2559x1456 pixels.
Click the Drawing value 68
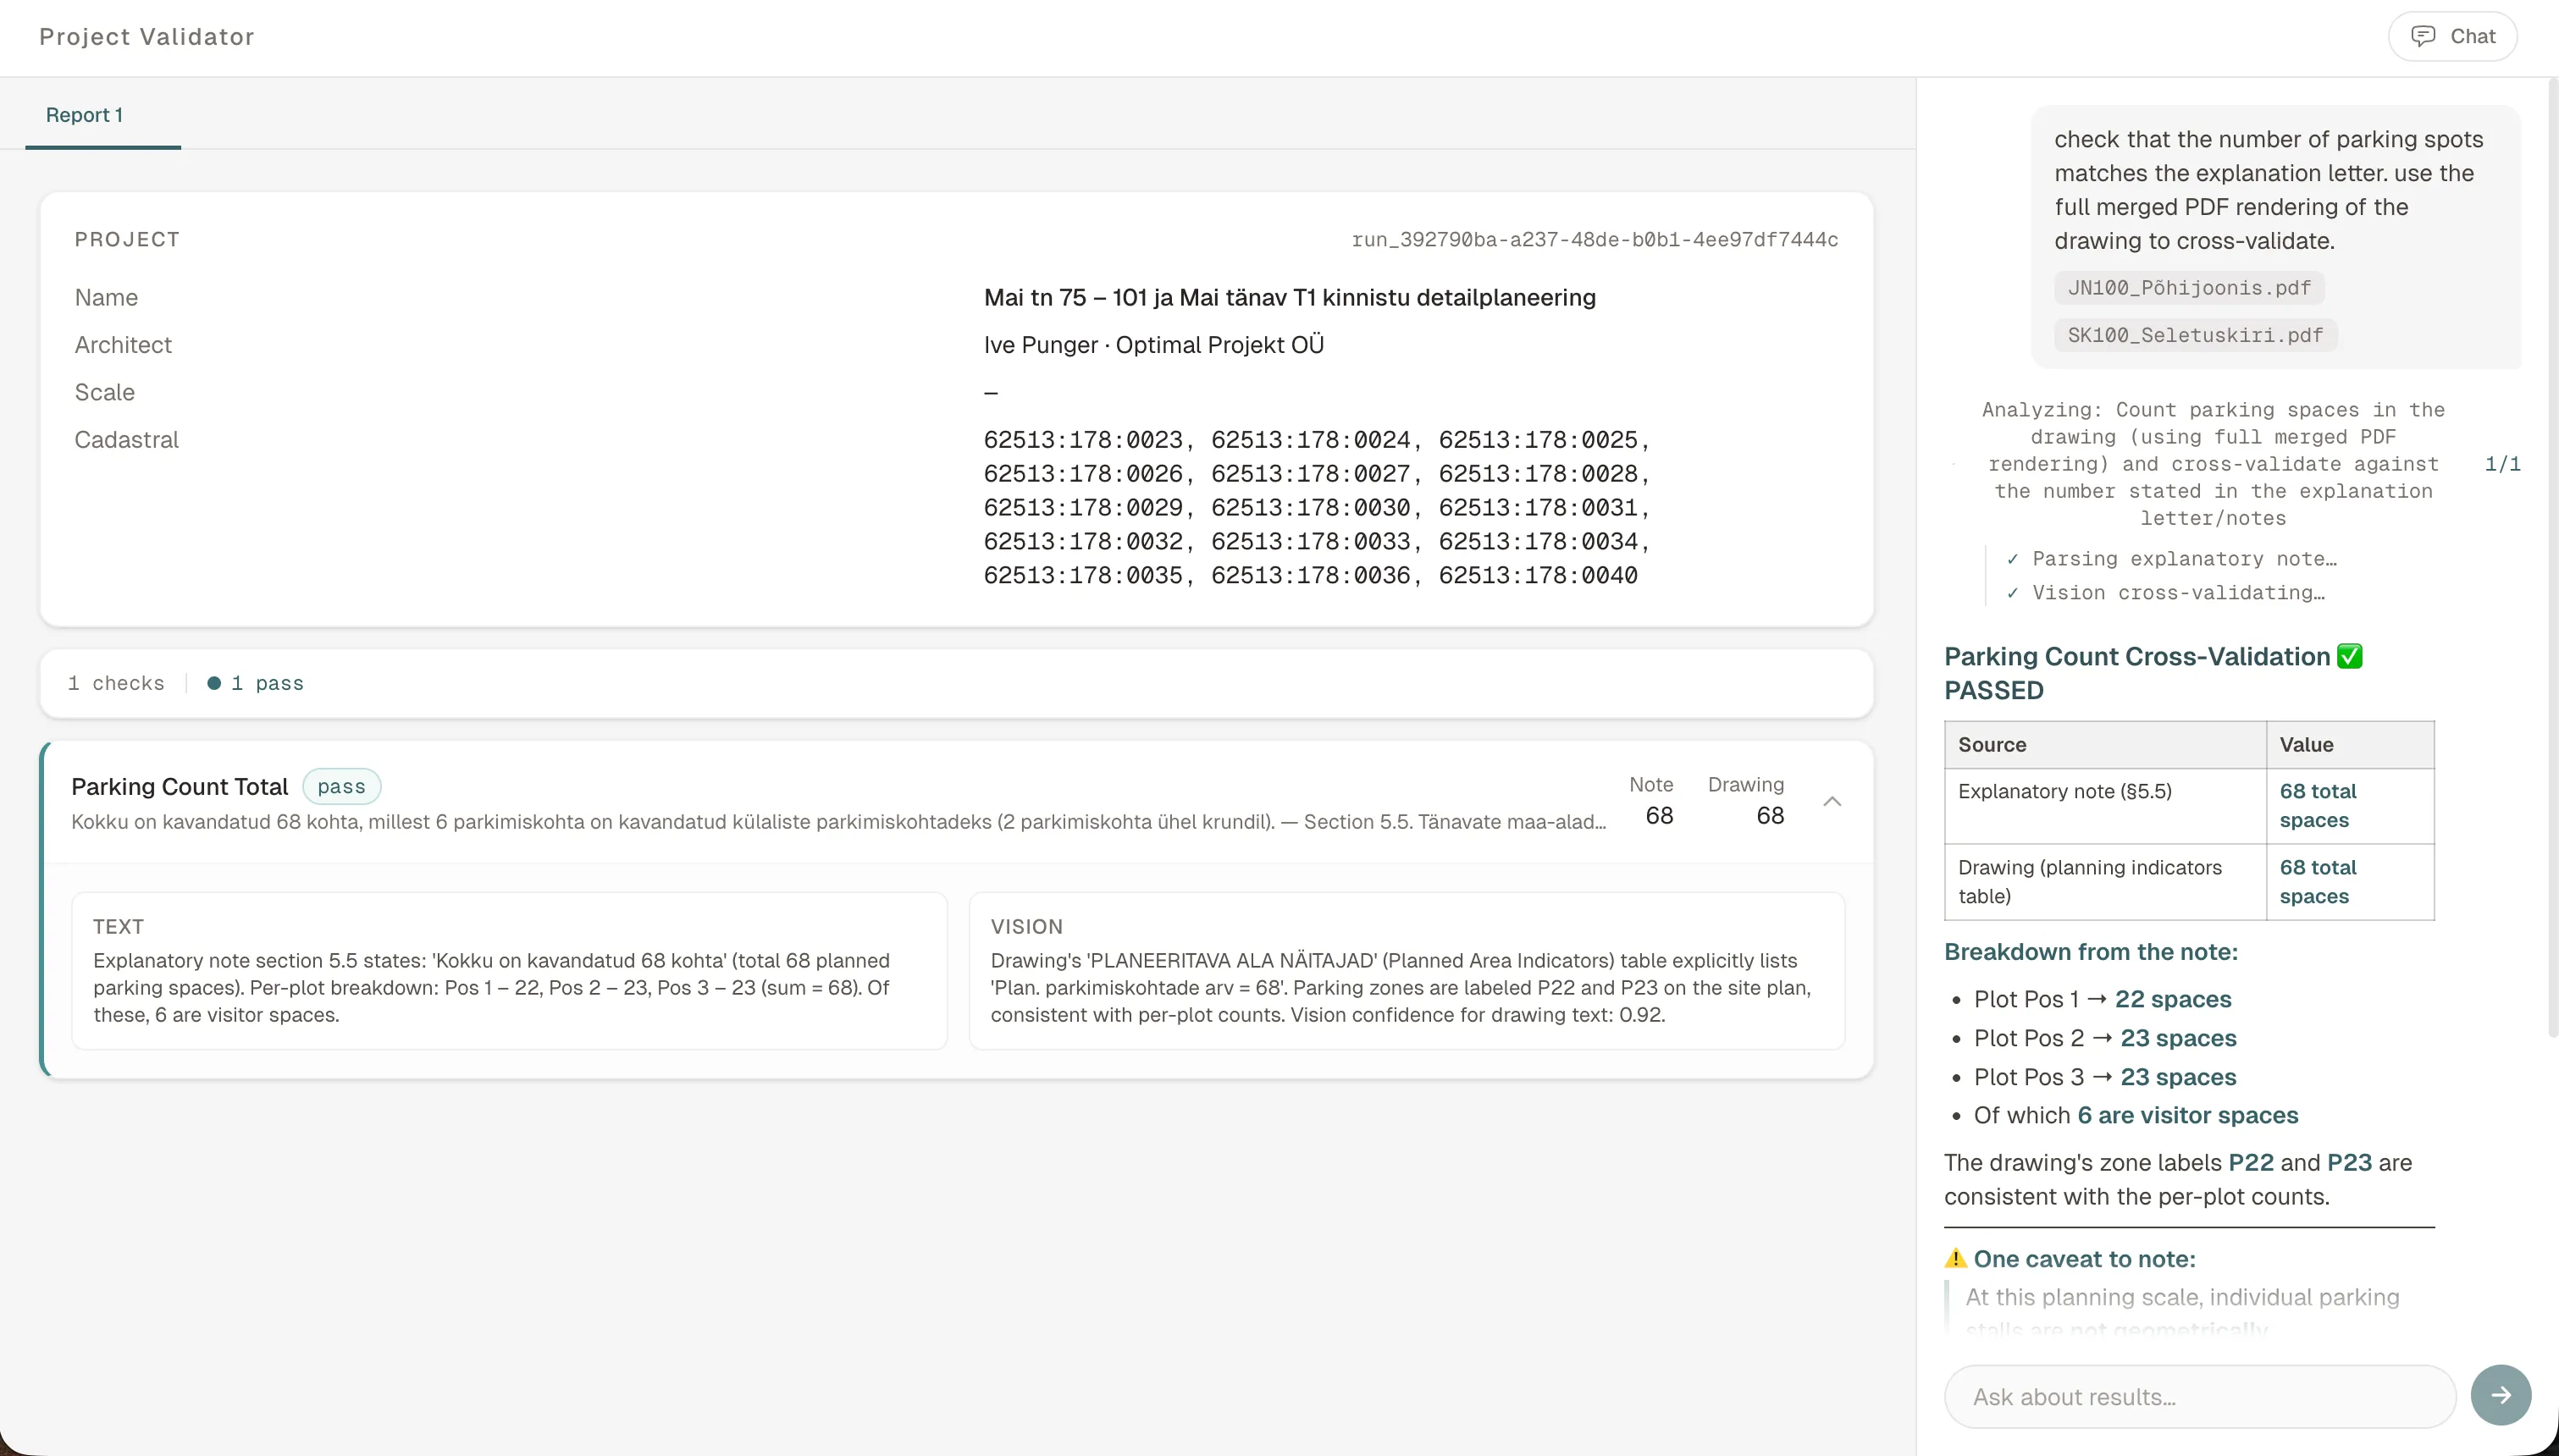coord(1770,816)
